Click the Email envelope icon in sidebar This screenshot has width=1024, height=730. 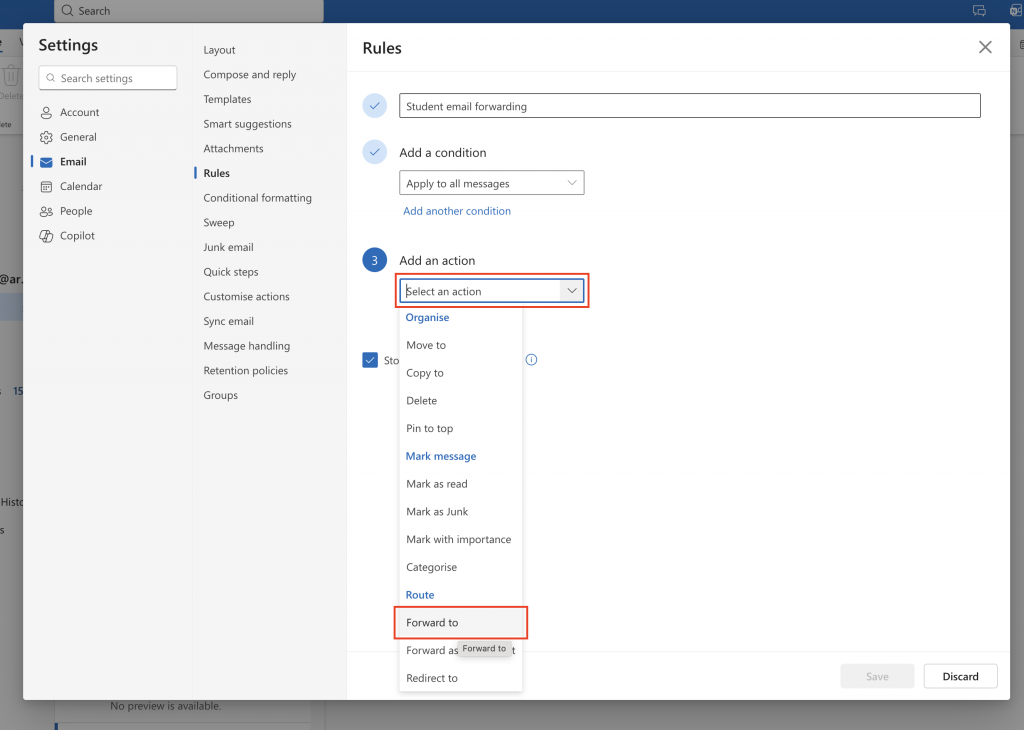[47, 161]
